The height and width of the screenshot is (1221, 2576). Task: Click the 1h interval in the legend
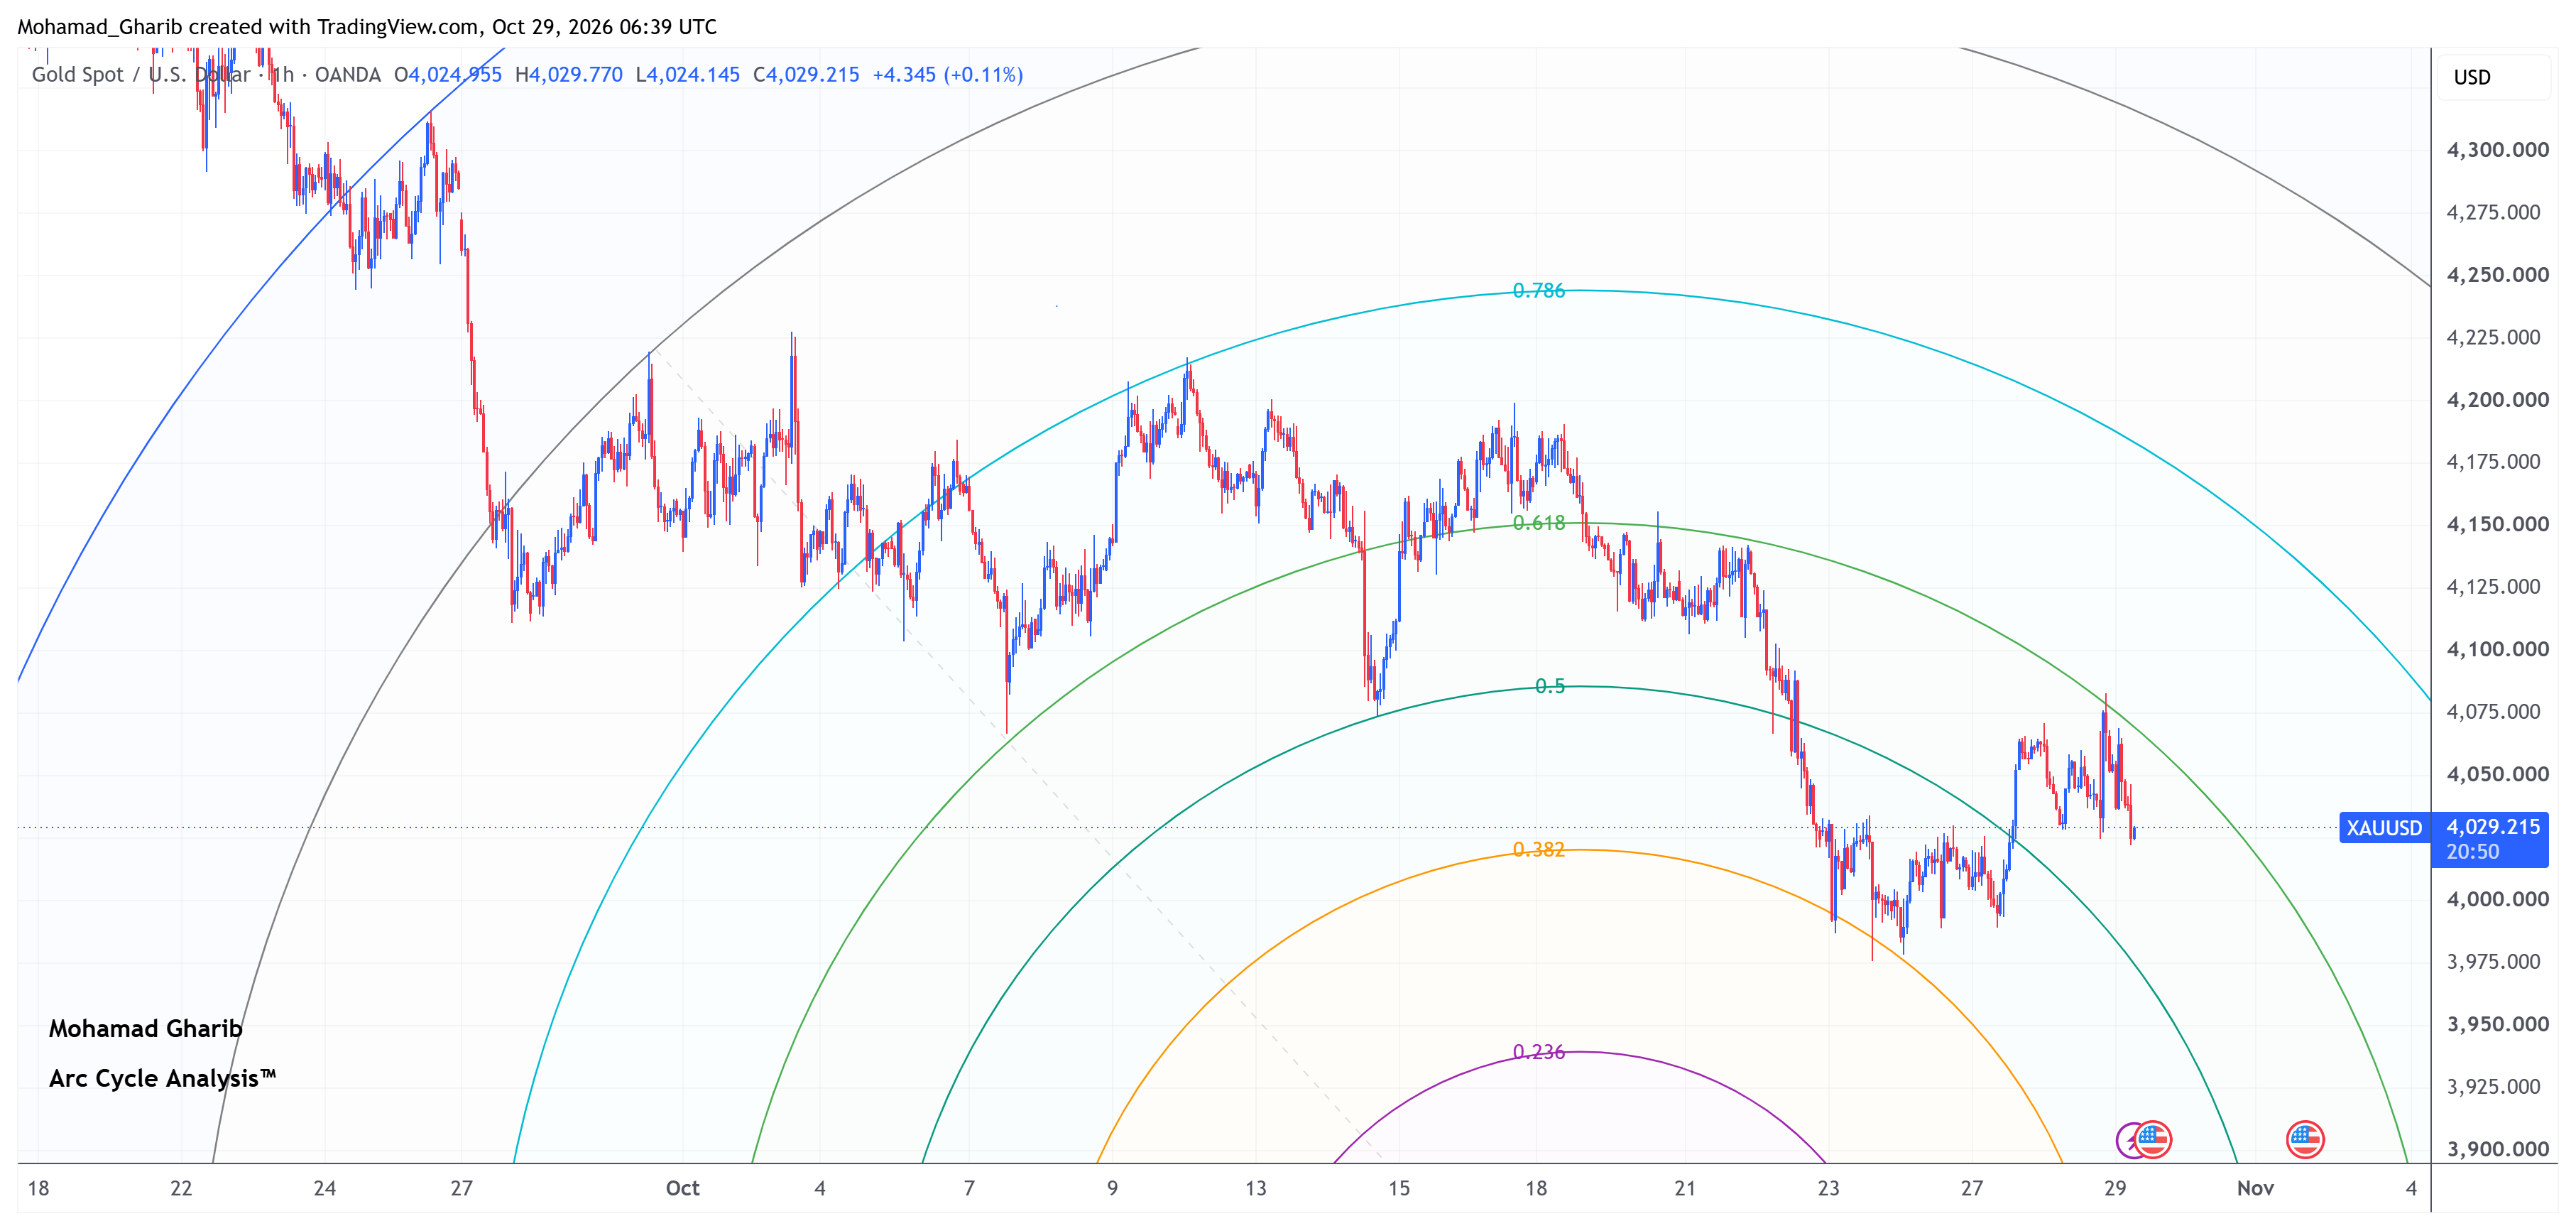click(x=283, y=75)
